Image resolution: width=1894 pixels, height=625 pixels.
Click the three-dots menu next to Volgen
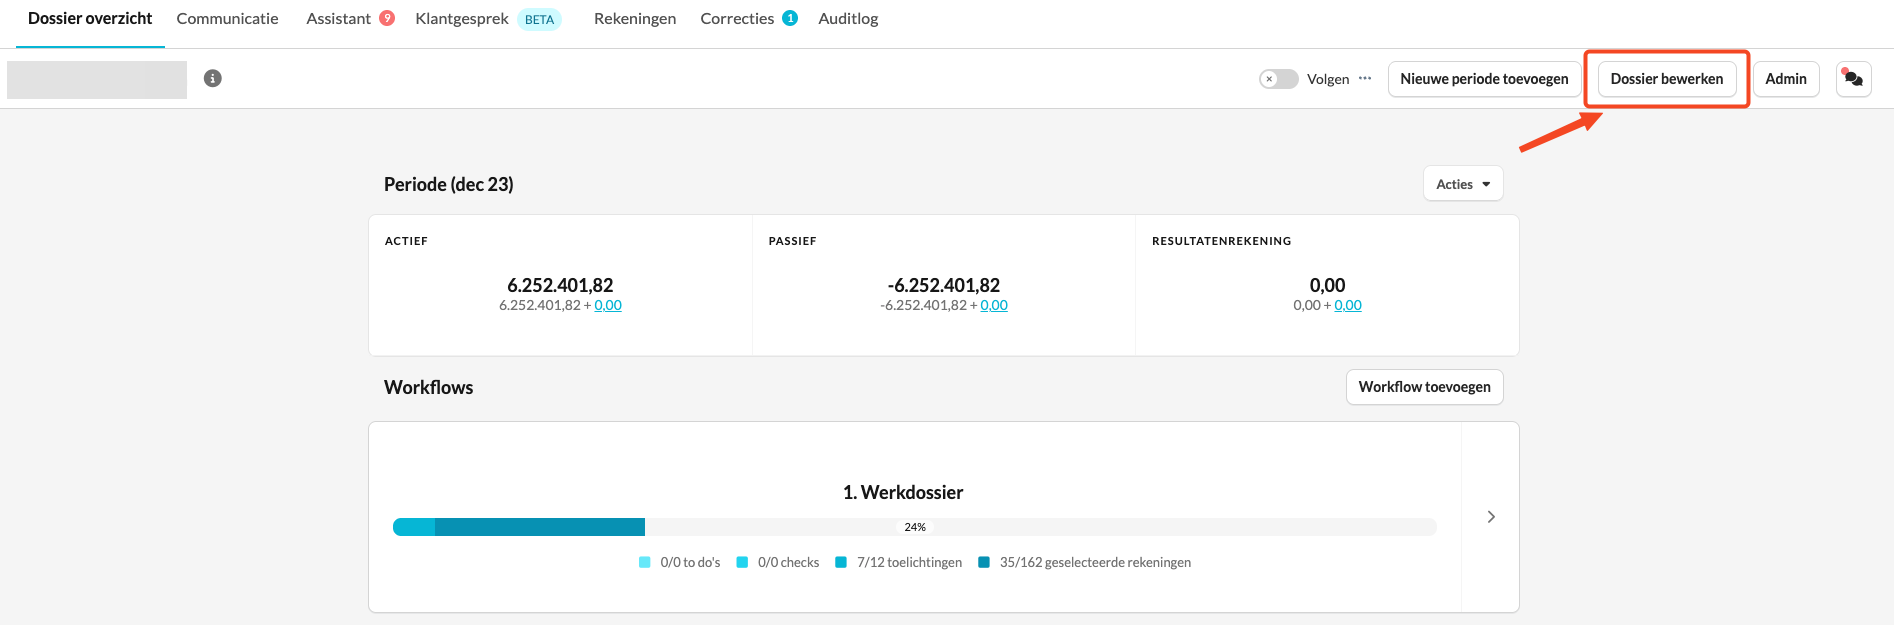(1365, 78)
